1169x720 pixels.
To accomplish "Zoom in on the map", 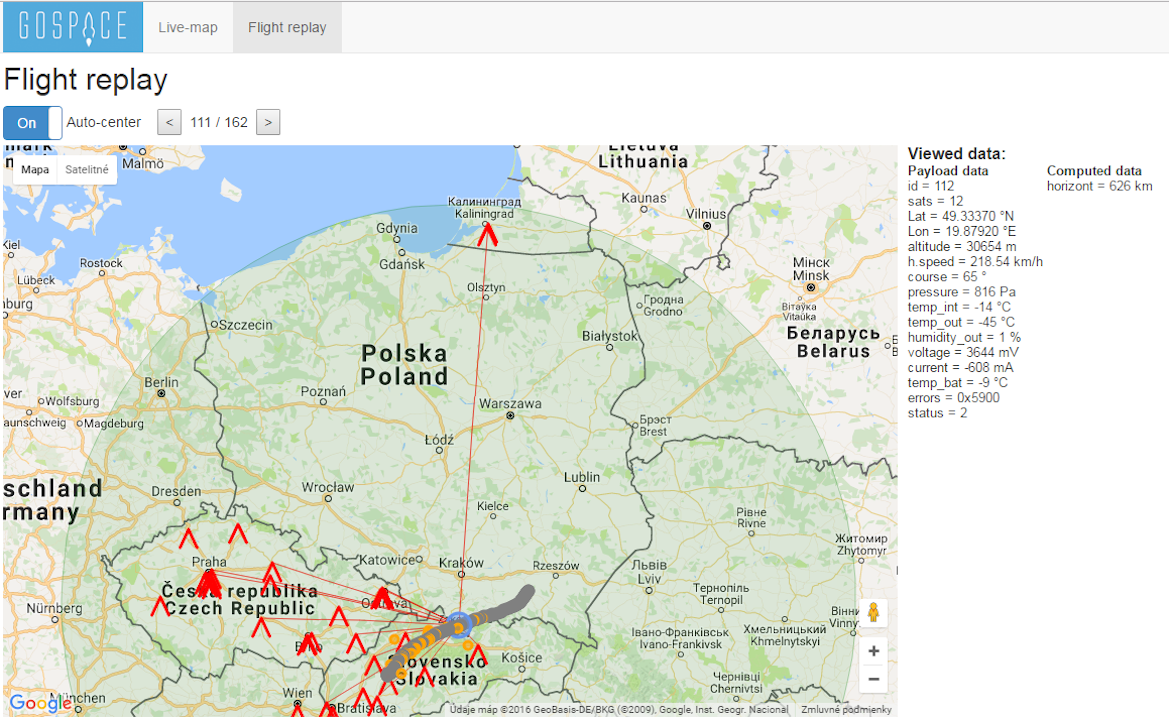I will click(873, 651).
